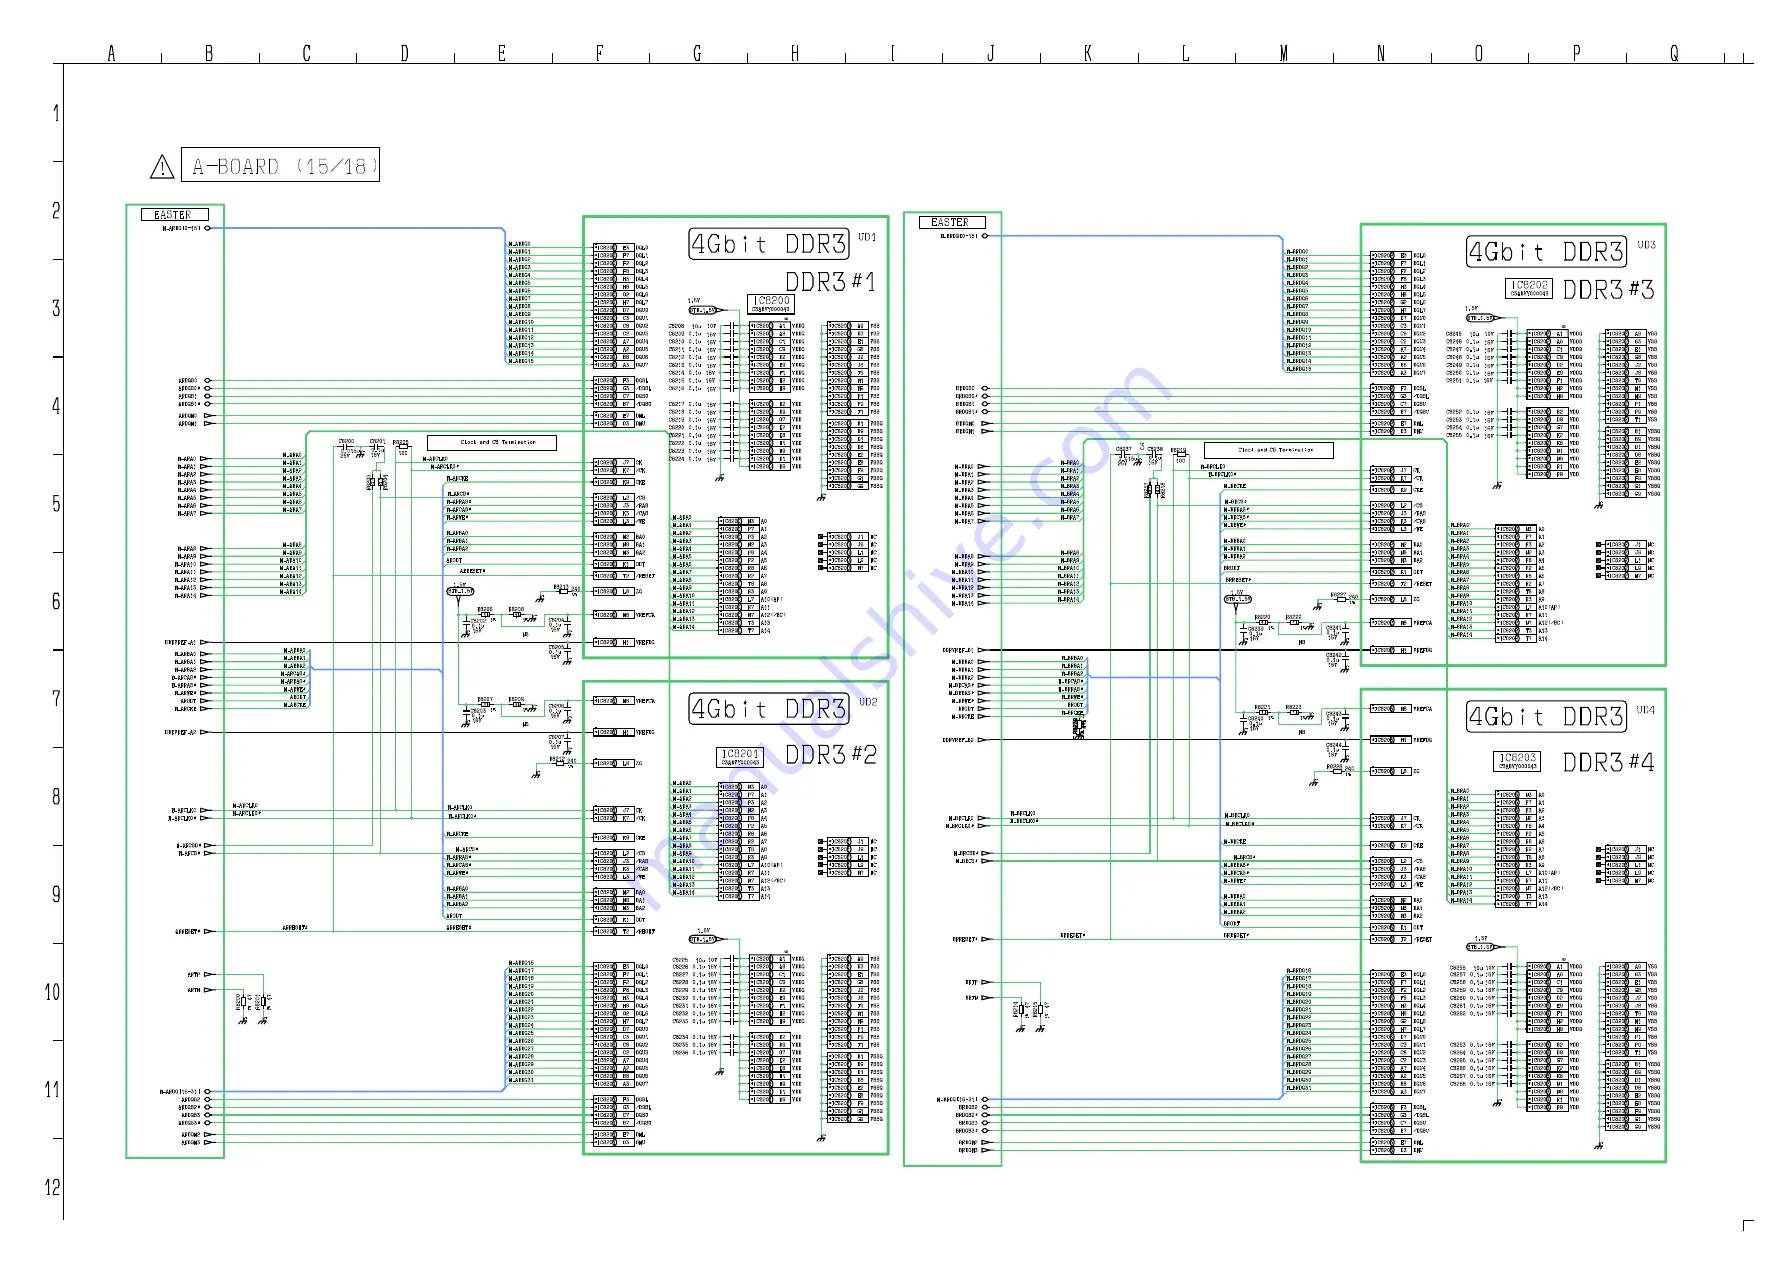Image resolution: width=1787 pixels, height=1263 pixels.
Task: Select the IC8201 part reference box
Action: pos(741,757)
